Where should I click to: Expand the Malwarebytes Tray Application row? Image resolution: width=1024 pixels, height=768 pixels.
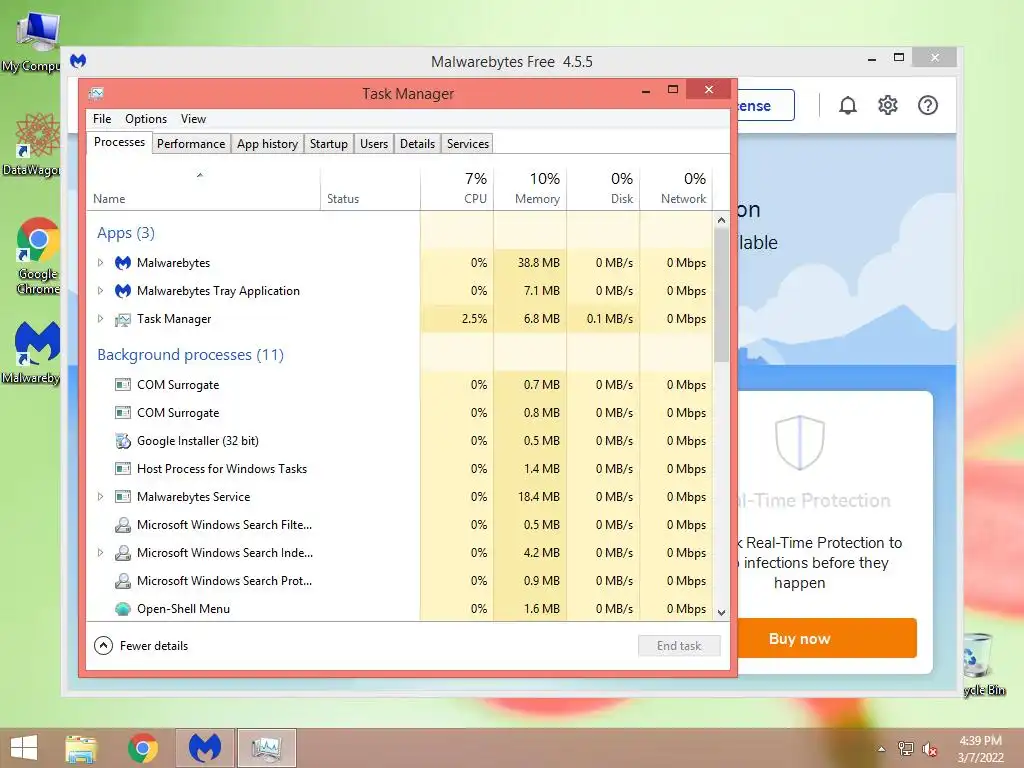coord(100,291)
